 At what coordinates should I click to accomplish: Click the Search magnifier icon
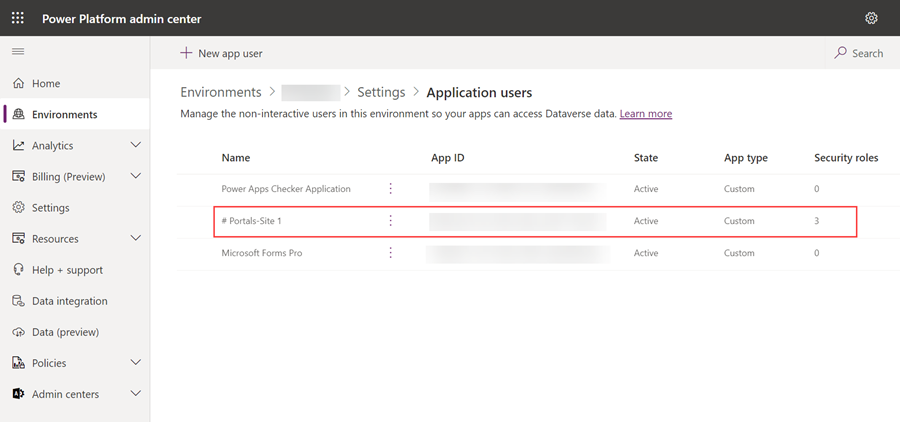click(x=841, y=53)
